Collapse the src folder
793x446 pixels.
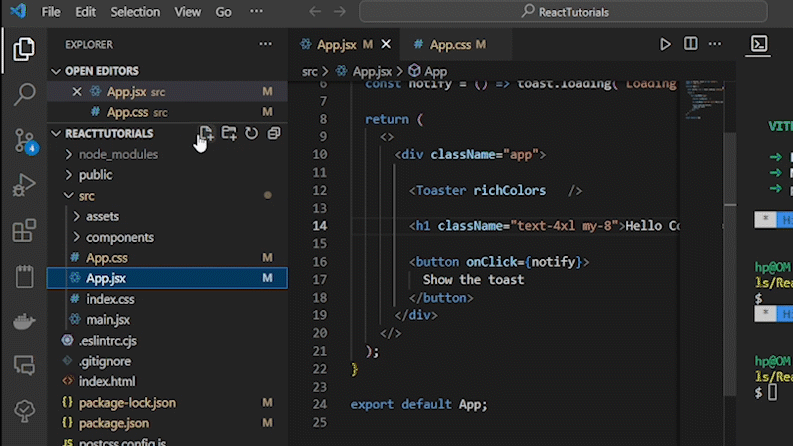[69, 196]
